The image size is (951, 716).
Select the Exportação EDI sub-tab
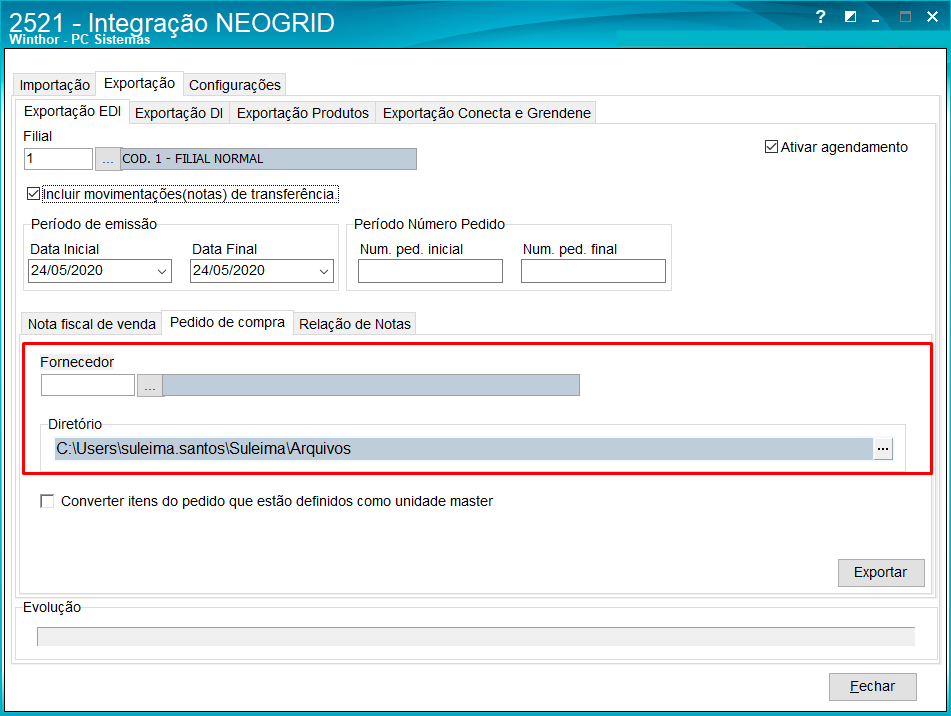[72, 112]
